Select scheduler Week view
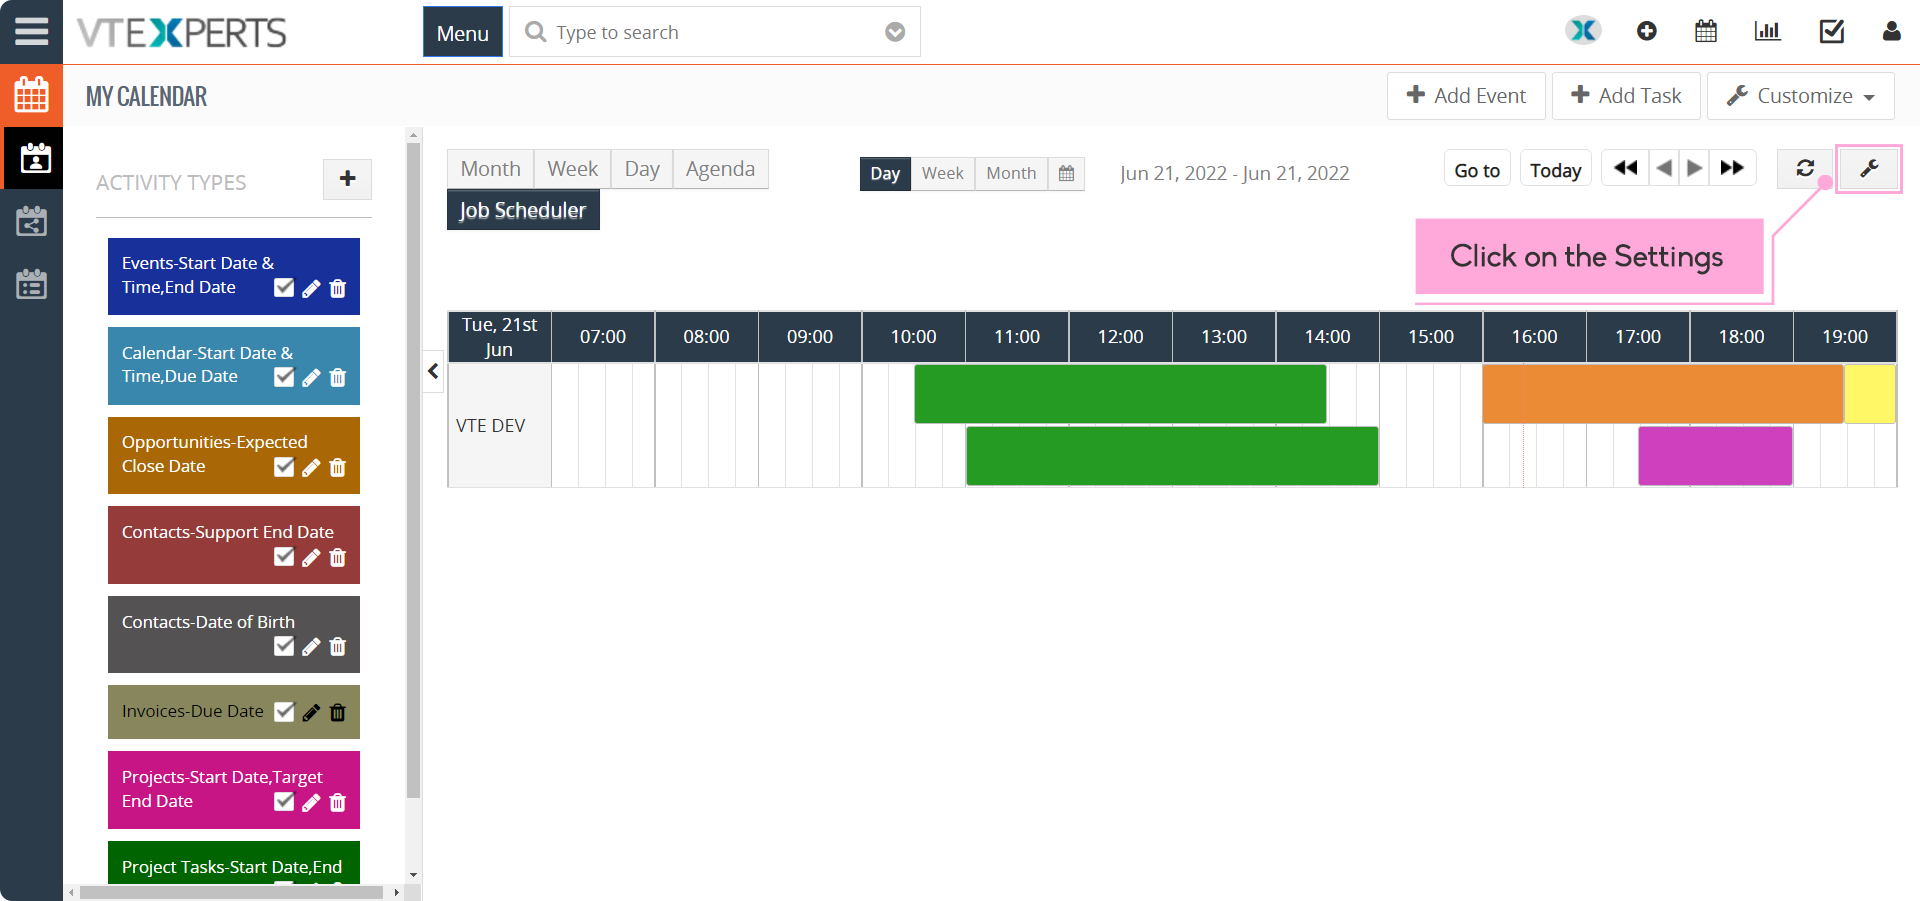This screenshot has height=901, width=1920. (x=942, y=173)
